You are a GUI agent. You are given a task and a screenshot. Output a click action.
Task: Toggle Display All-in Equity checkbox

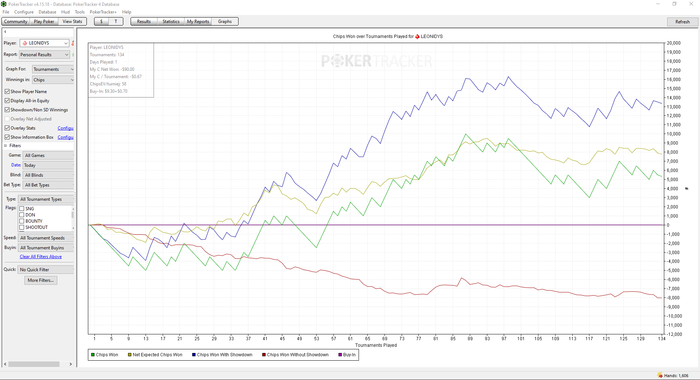point(7,100)
